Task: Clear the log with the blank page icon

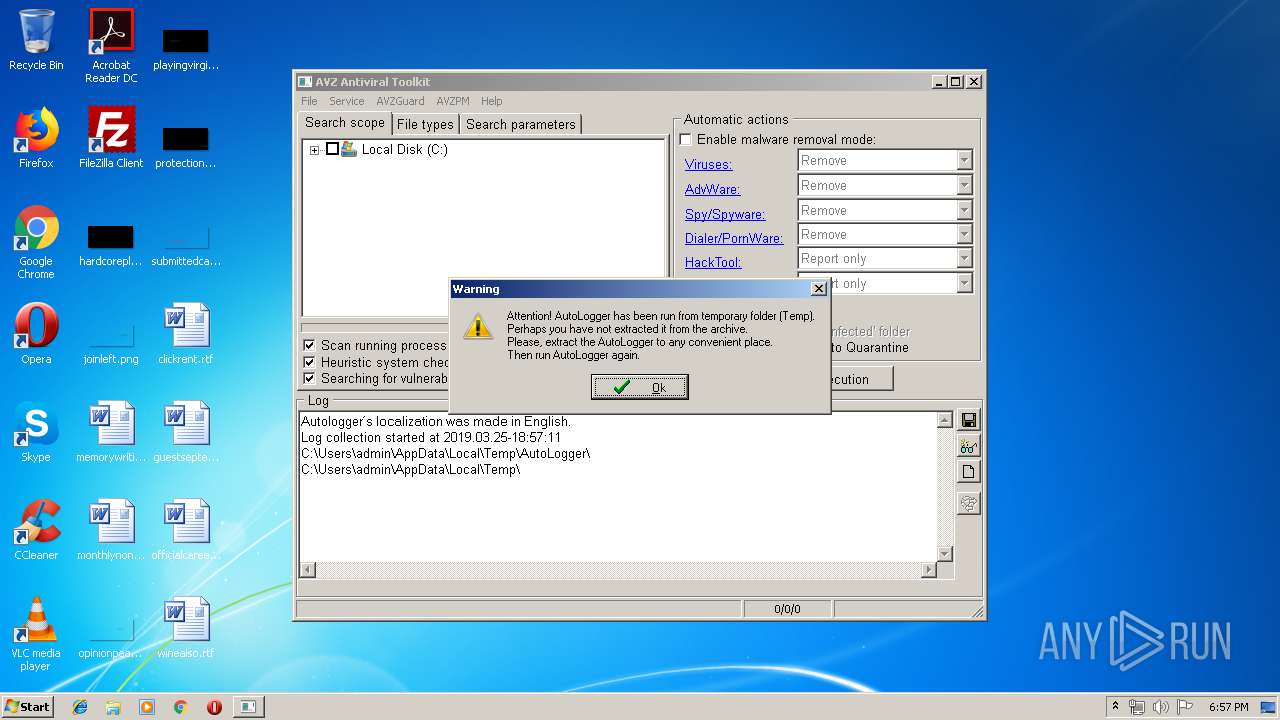Action: (x=968, y=472)
